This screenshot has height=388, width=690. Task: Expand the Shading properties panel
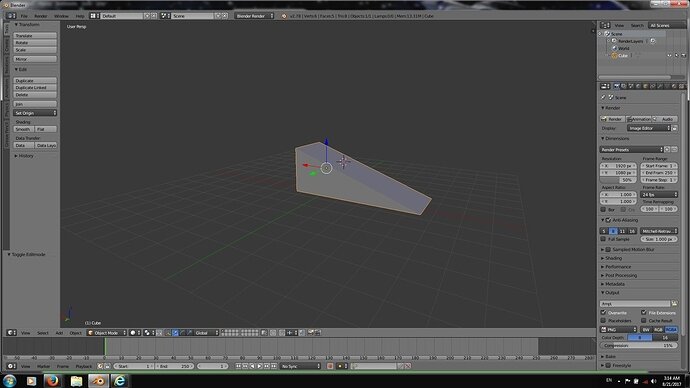[x=612, y=258]
